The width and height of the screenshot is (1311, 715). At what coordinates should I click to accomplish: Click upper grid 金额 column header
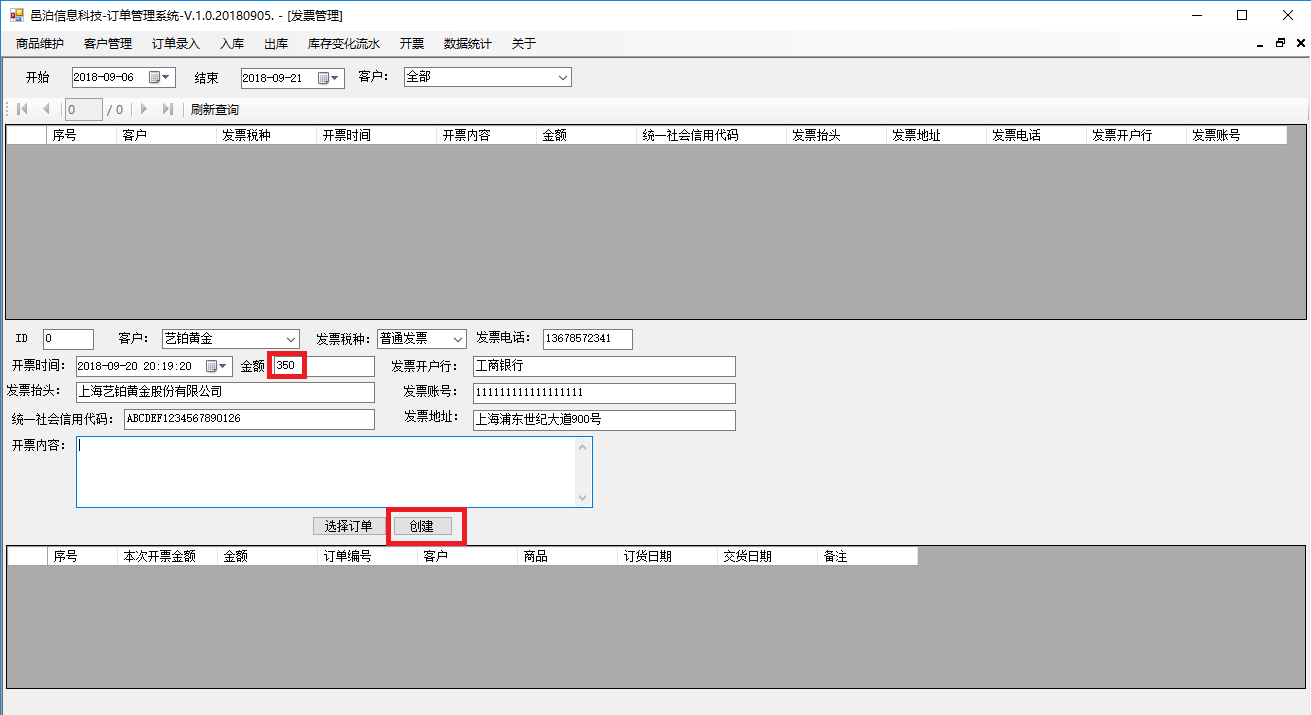coord(587,135)
